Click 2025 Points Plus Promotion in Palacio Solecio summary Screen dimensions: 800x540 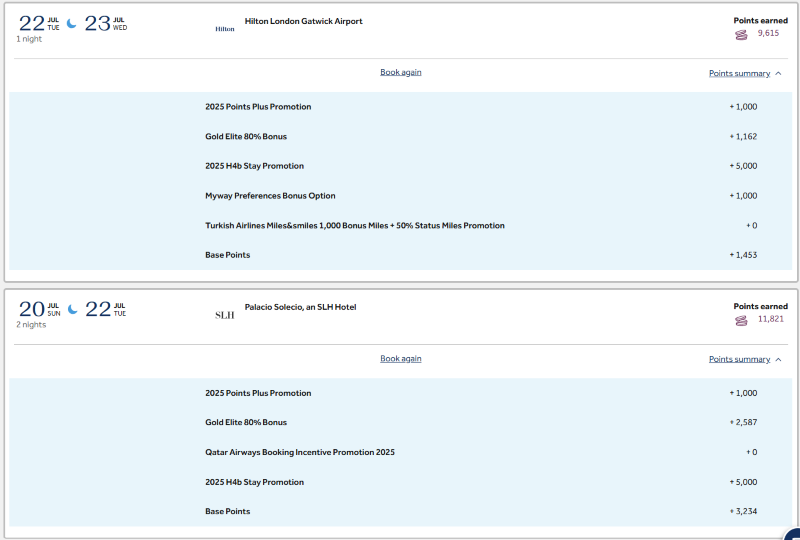coord(258,393)
